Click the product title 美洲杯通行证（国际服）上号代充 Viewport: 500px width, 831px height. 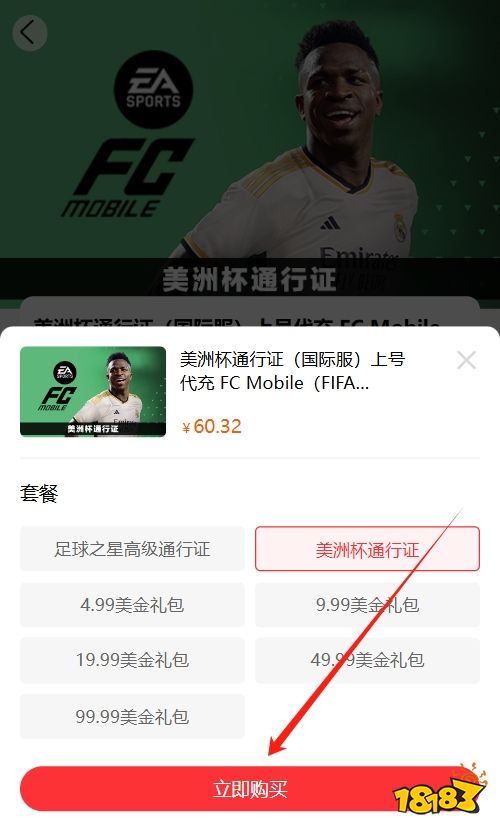click(292, 371)
